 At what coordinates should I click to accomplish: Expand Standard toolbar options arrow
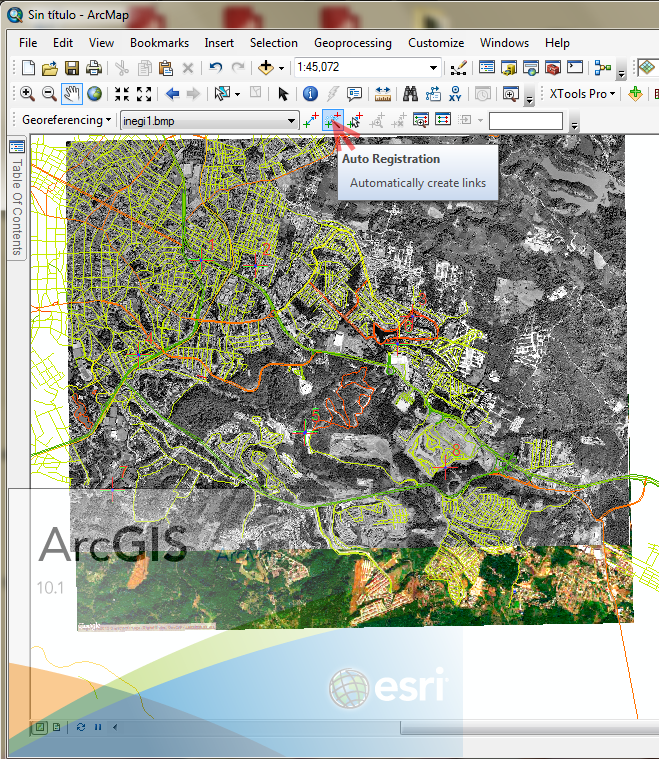pos(621,72)
